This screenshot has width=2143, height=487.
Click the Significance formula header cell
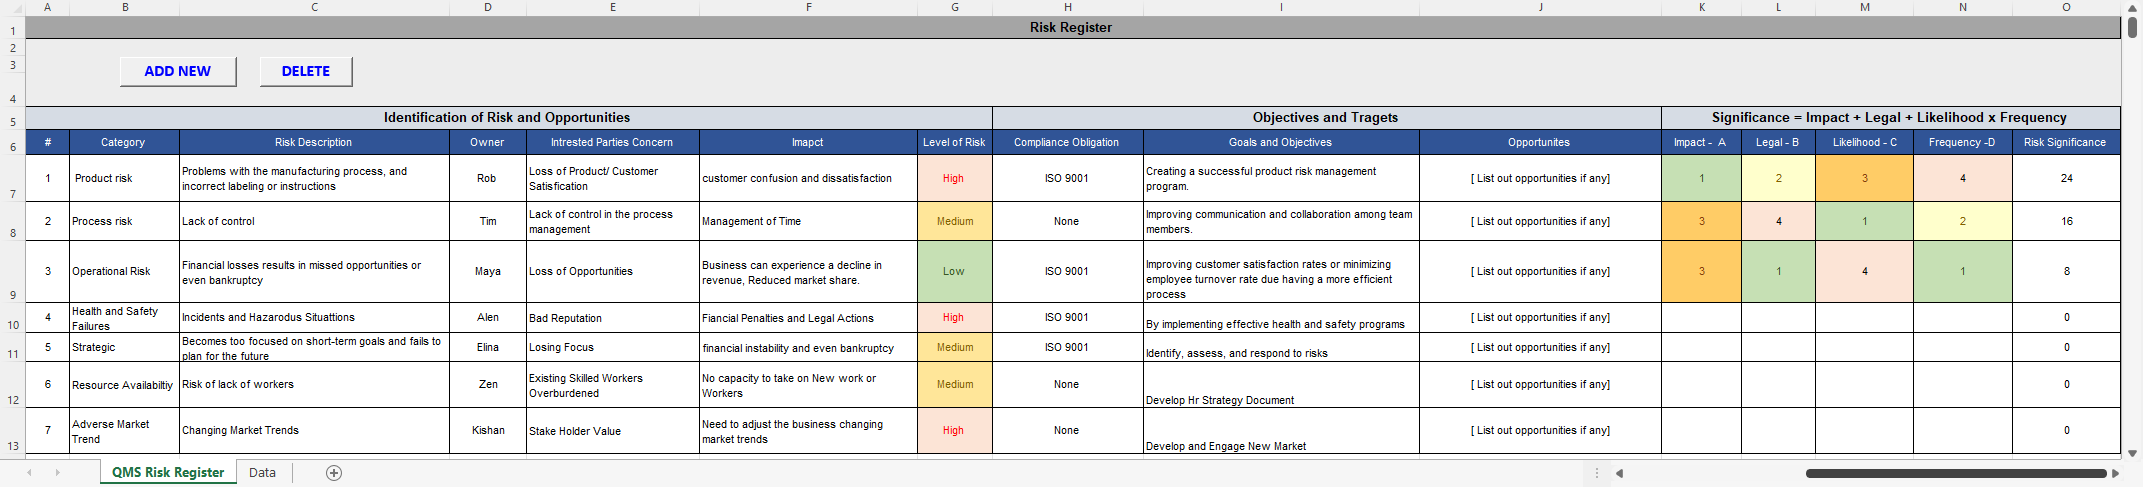point(1890,117)
